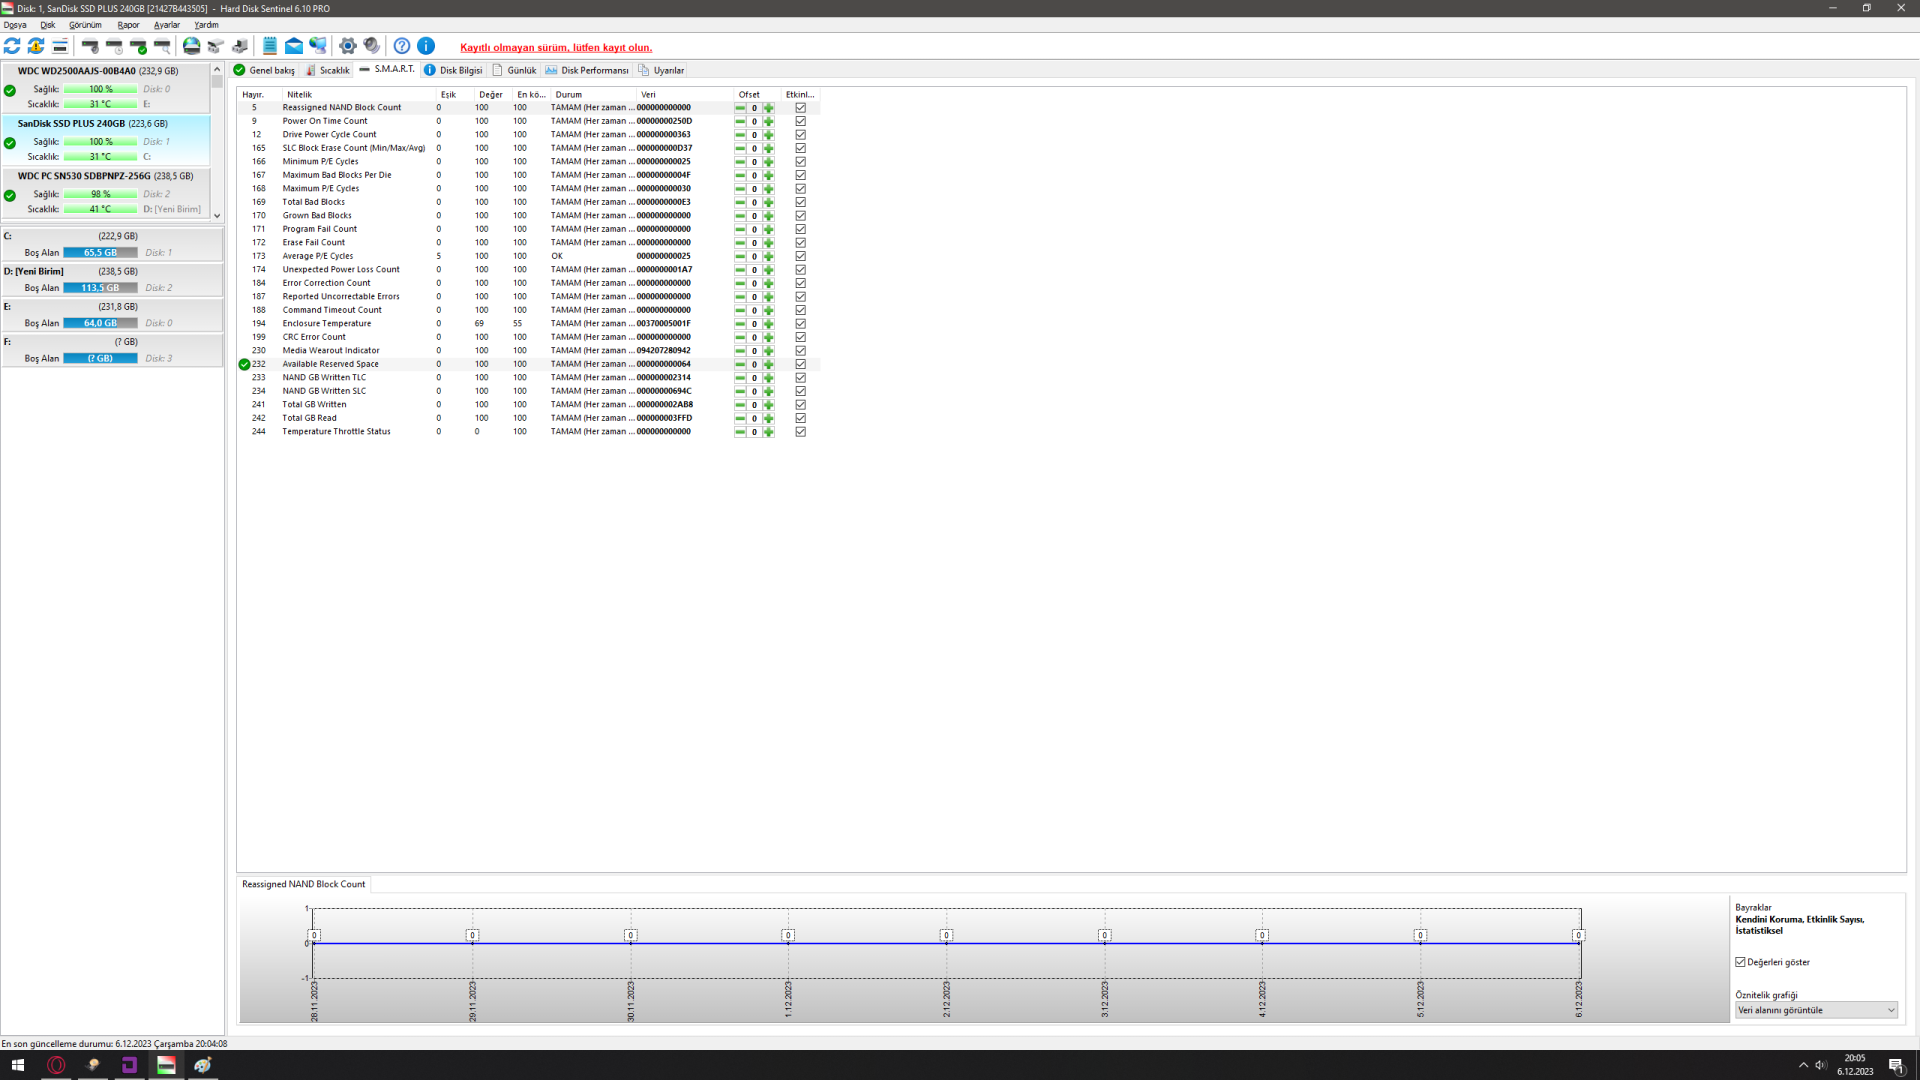Click the blue info toolbar icon
The image size is (1920, 1080).
pyautogui.click(x=426, y=46)
